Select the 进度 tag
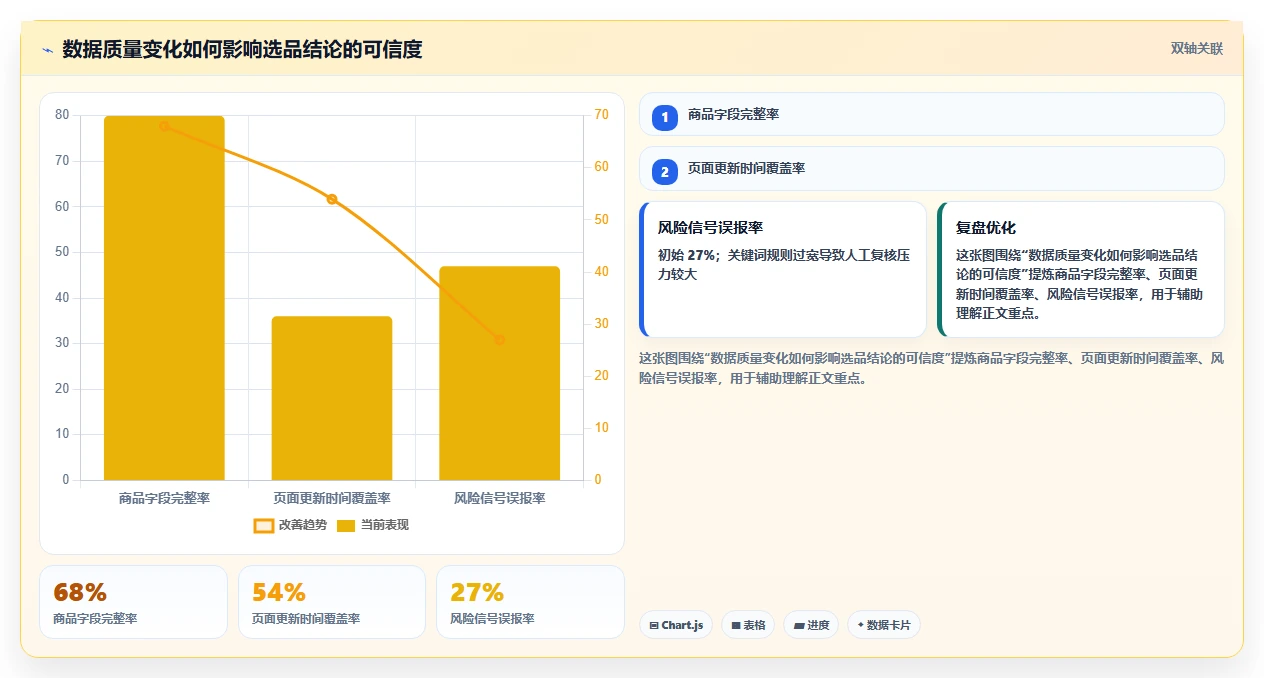This screenshot has height=678, width=1264. point(811,625)
